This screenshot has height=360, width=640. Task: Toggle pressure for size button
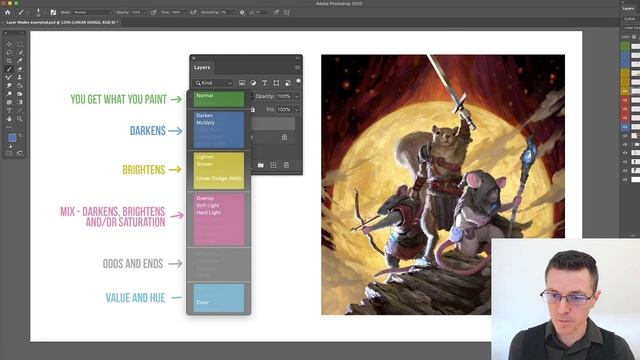tap(276, 12)
